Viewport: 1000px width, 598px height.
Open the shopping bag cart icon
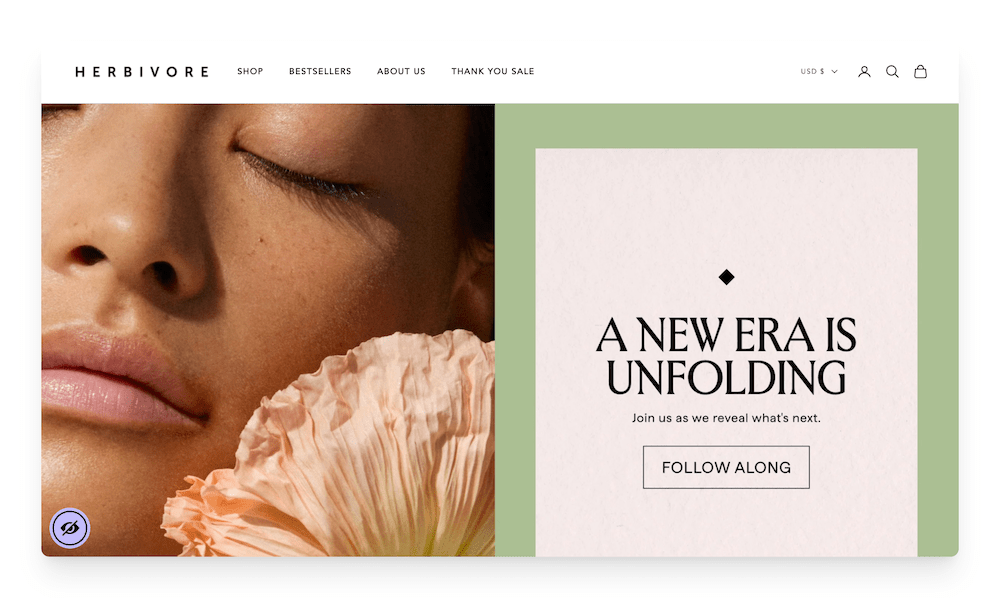coord(920,71)
